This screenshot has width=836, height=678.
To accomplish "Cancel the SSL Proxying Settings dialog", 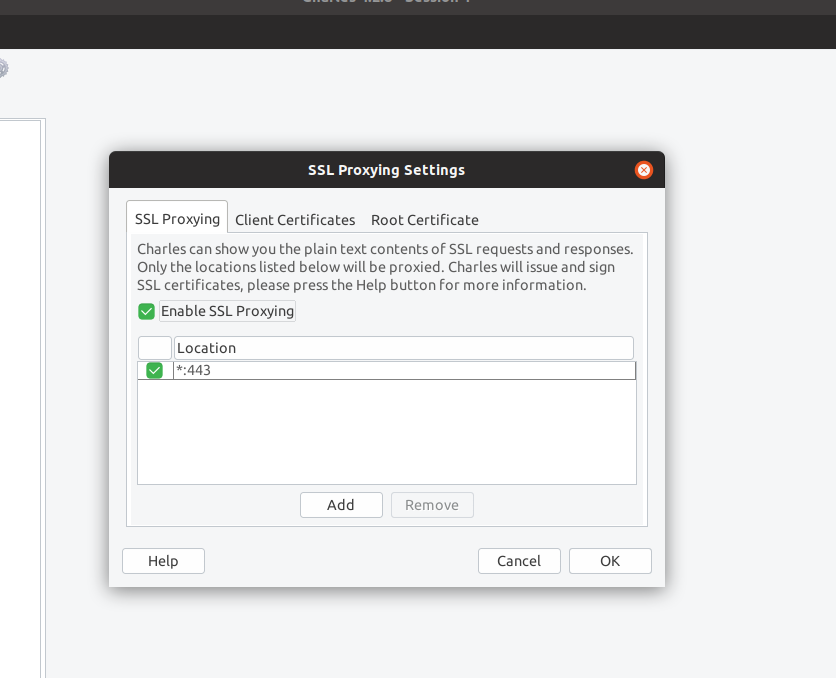I will 519,561.
